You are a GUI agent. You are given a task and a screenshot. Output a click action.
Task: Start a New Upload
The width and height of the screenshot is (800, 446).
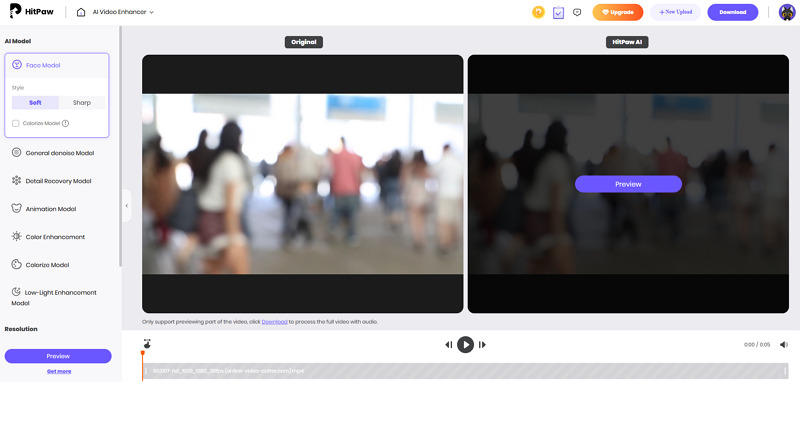click(676, 12)
